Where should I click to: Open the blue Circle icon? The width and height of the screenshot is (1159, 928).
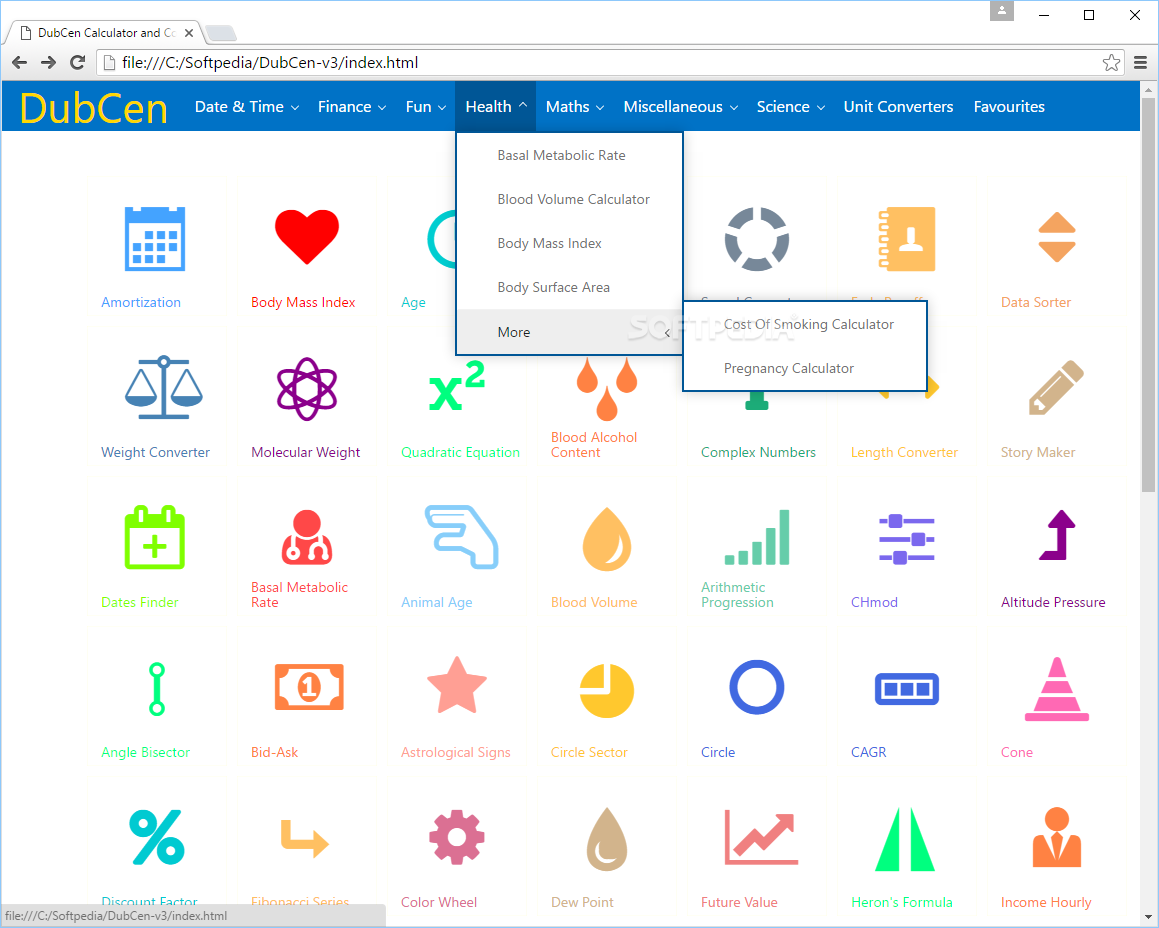click(x=757, y=687)
